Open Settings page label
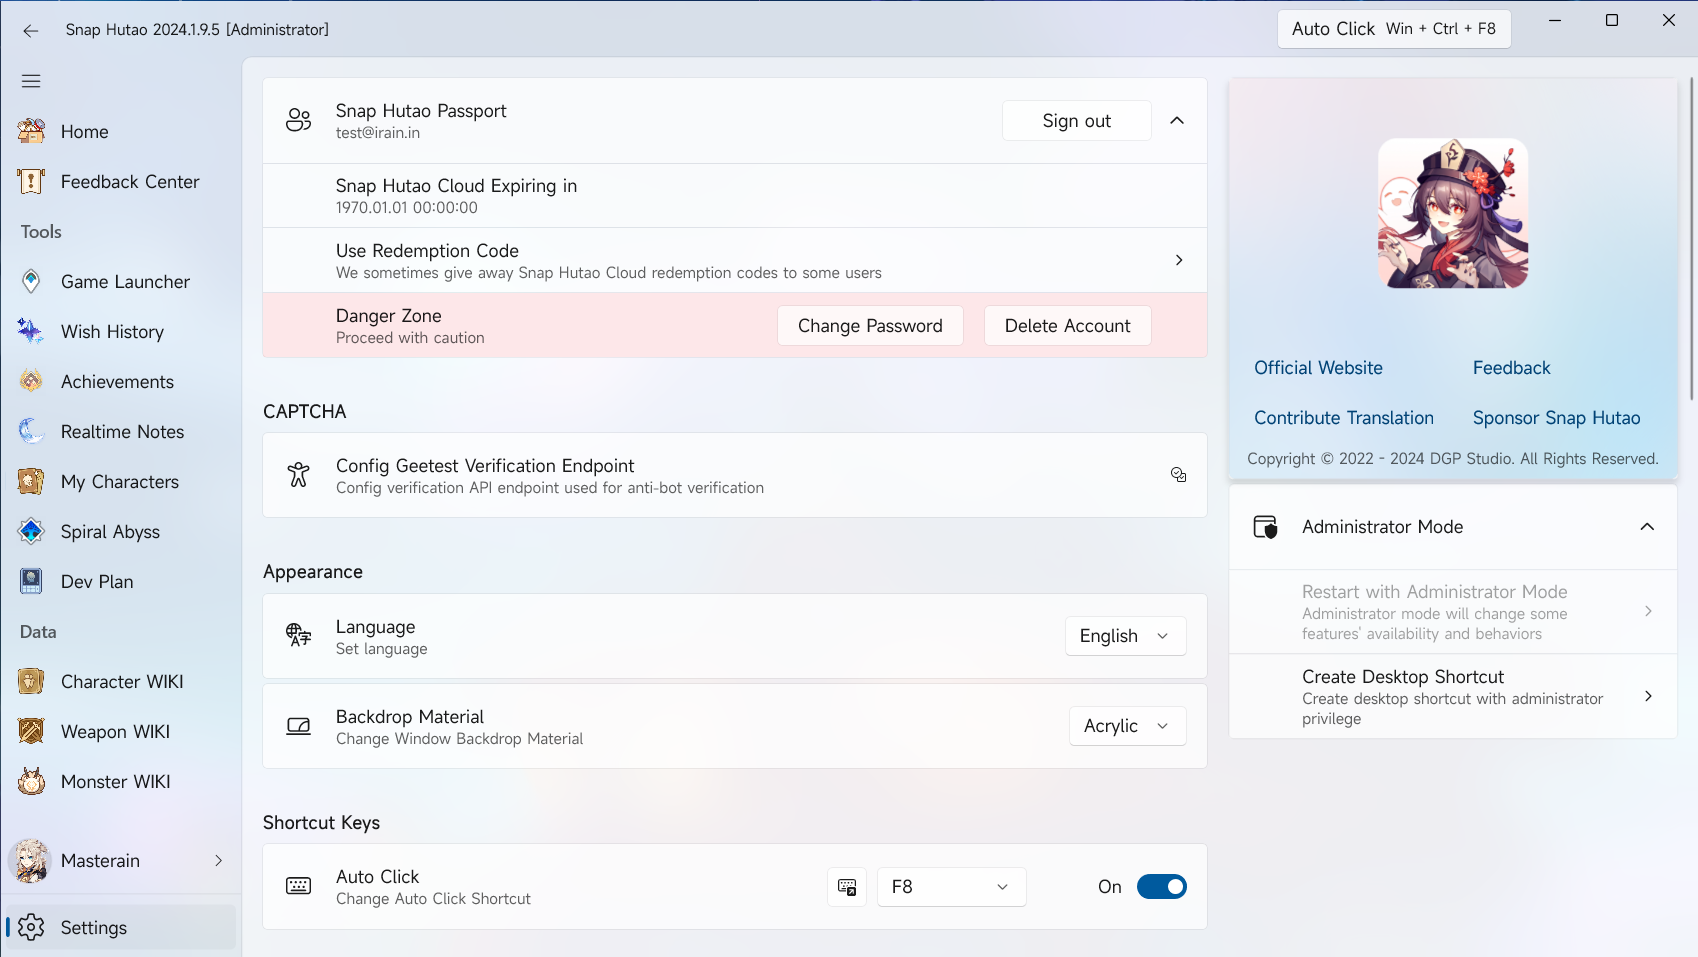The height and width of the screenshot is (957, 1698). (x=94, y=928)
